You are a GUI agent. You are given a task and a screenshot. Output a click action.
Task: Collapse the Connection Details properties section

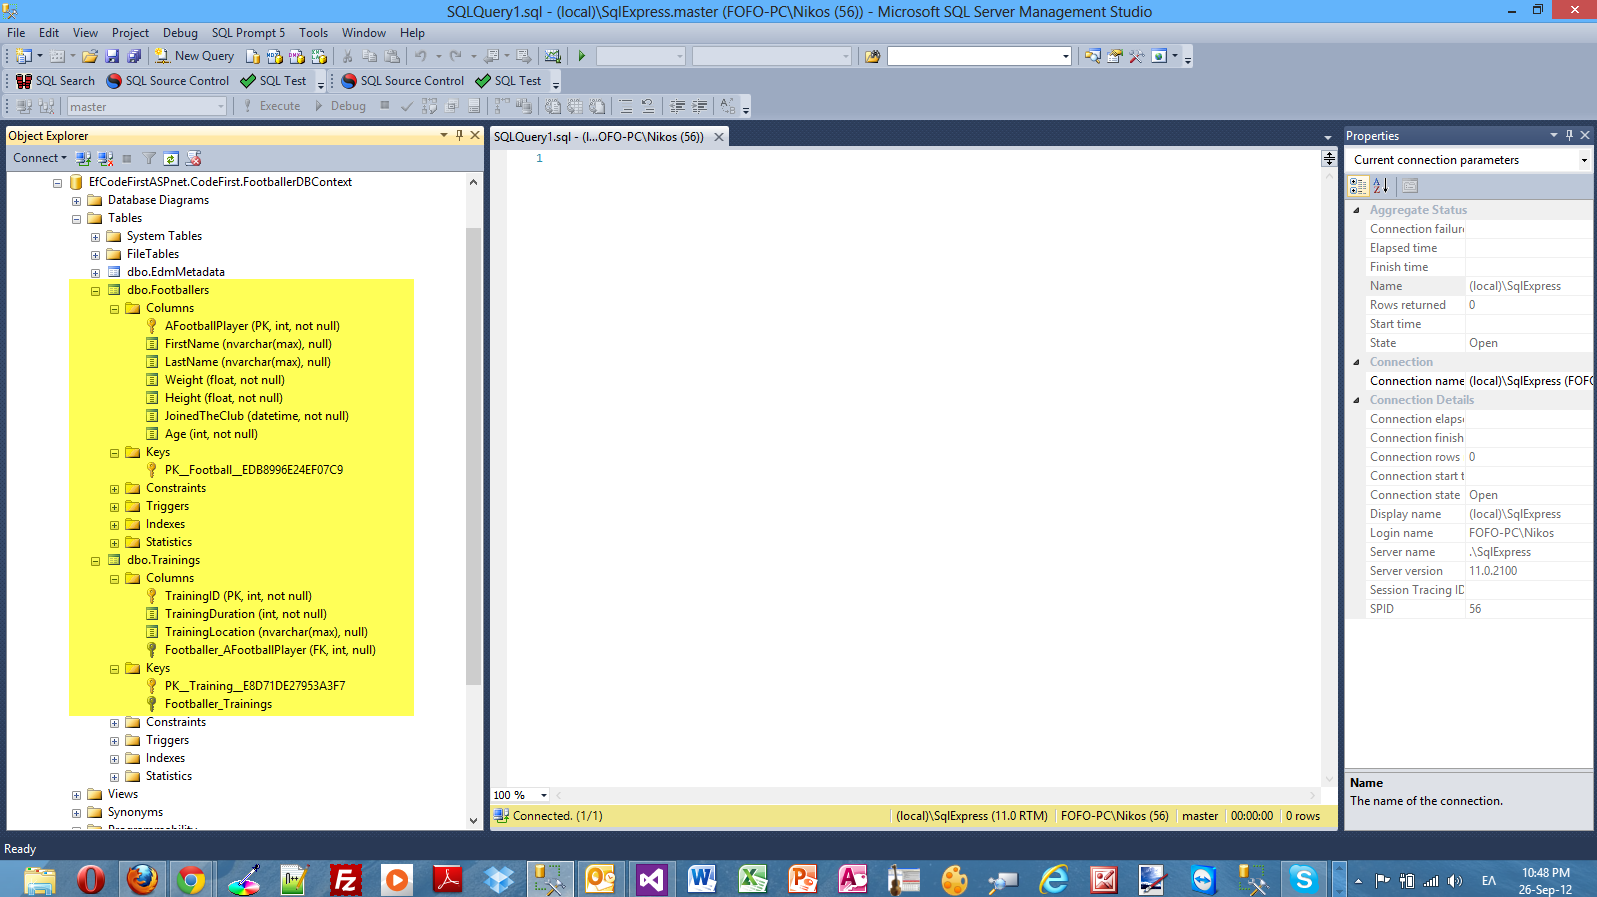click(x=1356, y=400)
